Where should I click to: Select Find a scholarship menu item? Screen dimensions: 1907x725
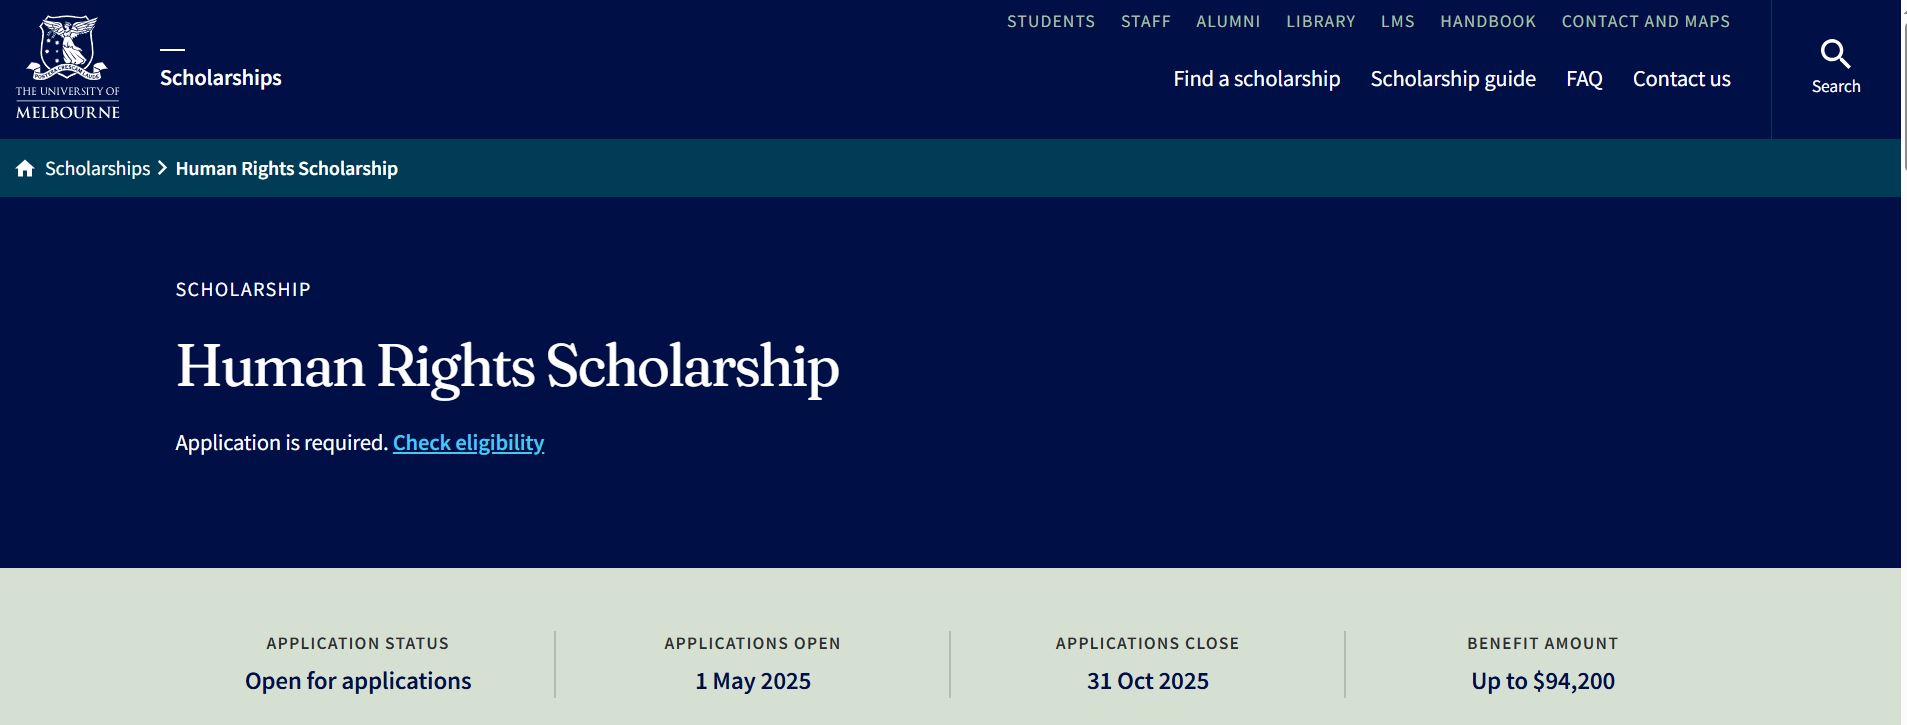coord(1257,79)
